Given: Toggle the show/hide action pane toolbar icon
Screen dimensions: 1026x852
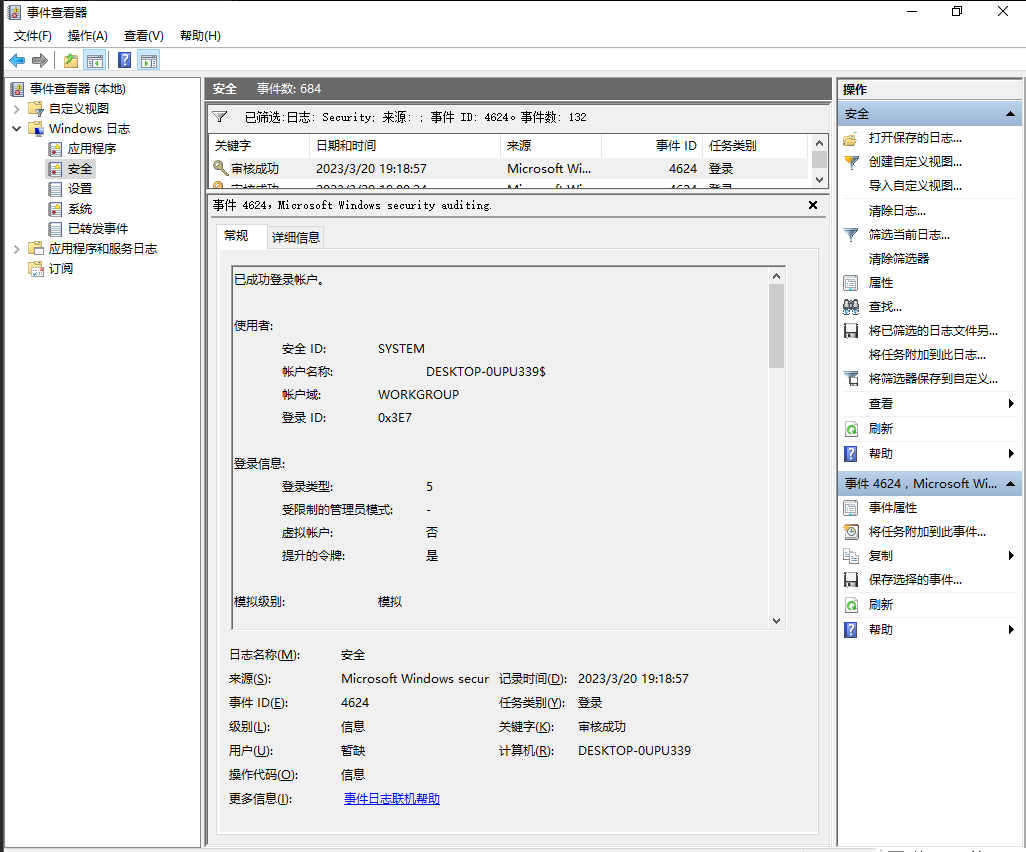Looking at the screenshot, I should tap(149, 61).
